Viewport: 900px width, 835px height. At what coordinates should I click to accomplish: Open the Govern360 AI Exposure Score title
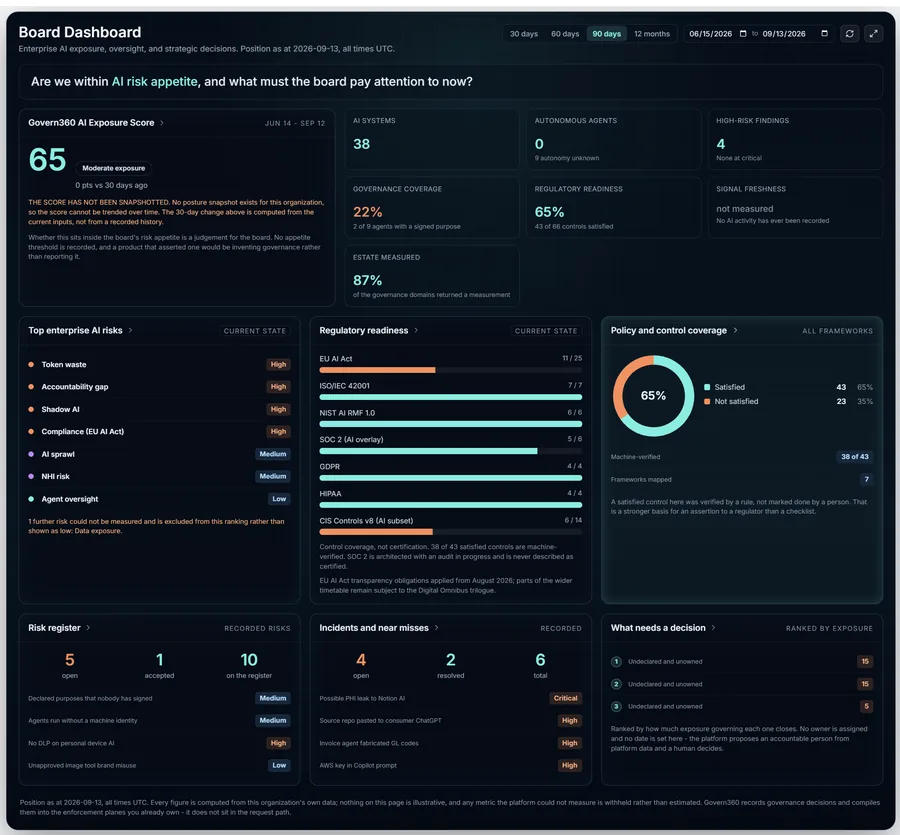[x=91, y=123]
